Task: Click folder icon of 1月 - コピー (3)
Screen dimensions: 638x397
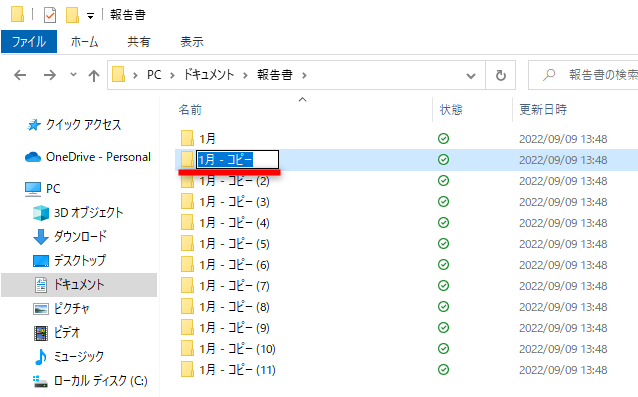Action: pos(187,201)
